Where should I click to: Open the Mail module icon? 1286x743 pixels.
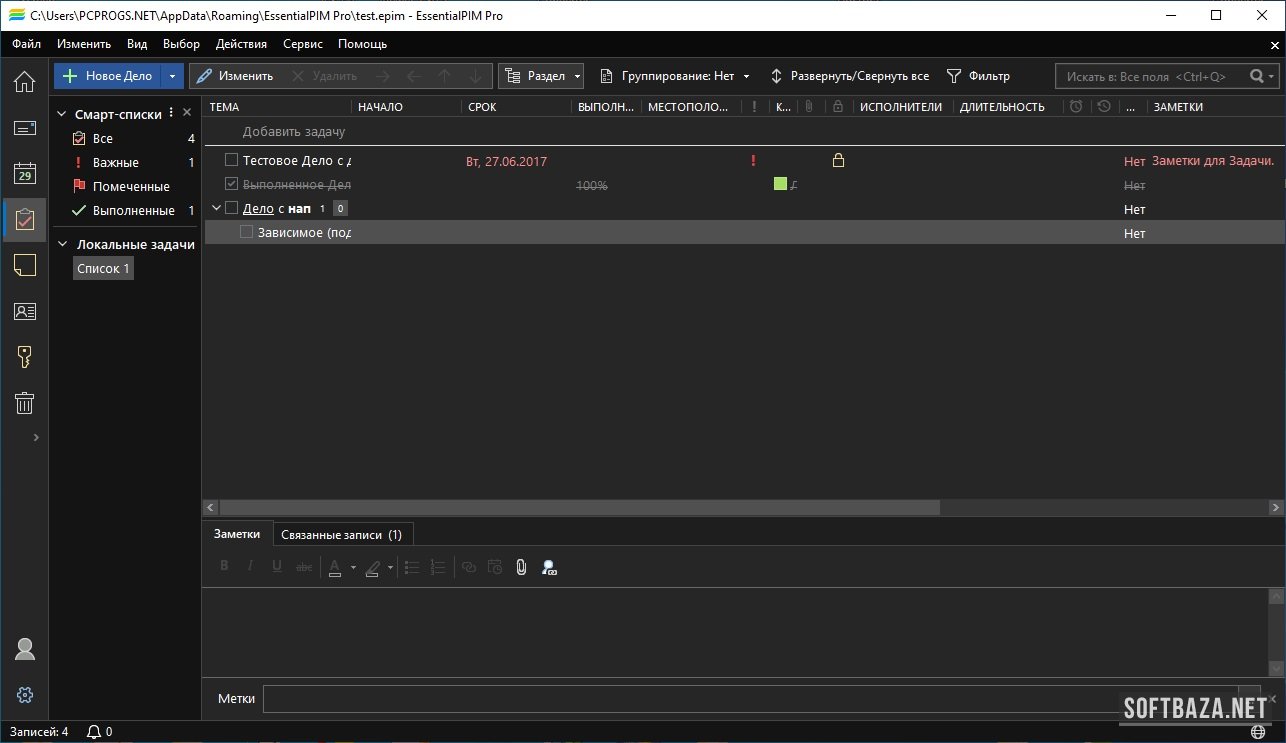coord(24,127)
